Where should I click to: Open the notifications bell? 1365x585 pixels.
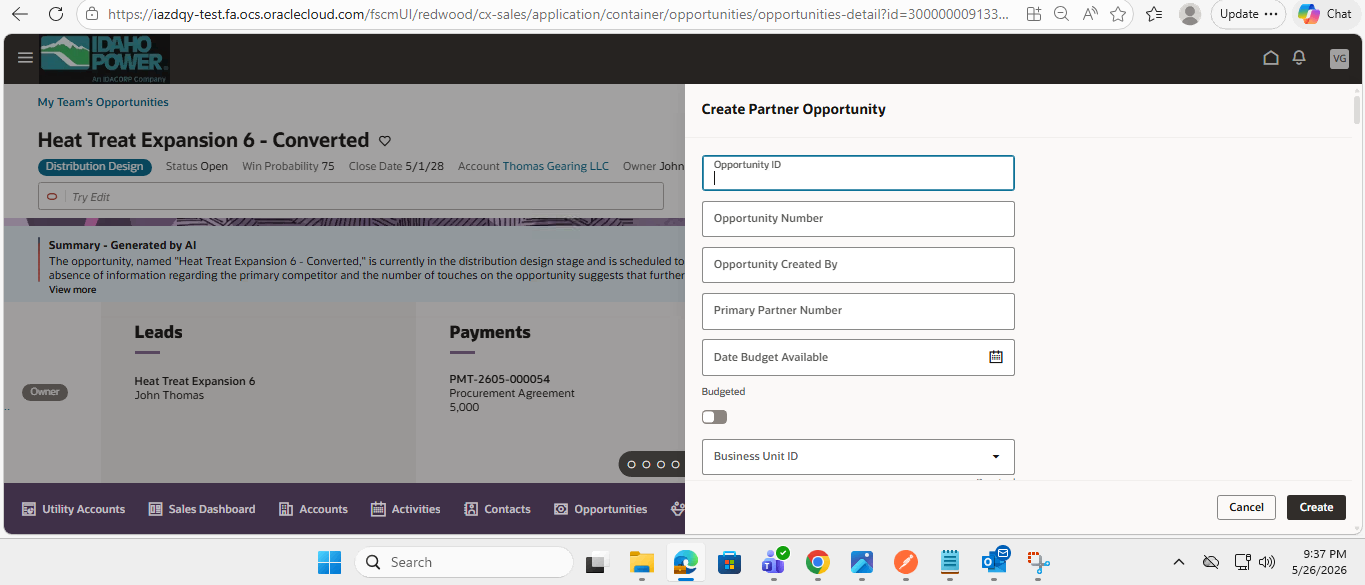[1299, 58]
